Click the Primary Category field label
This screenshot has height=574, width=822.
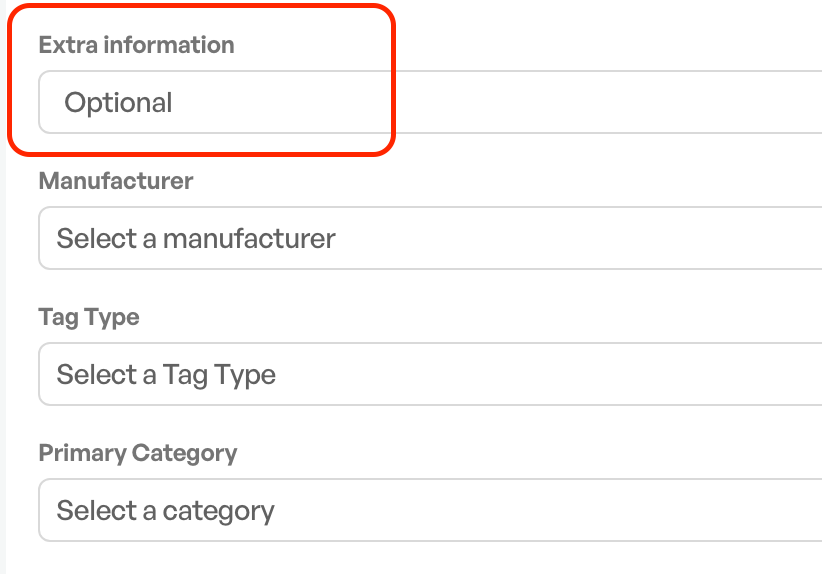click(138, 453)
